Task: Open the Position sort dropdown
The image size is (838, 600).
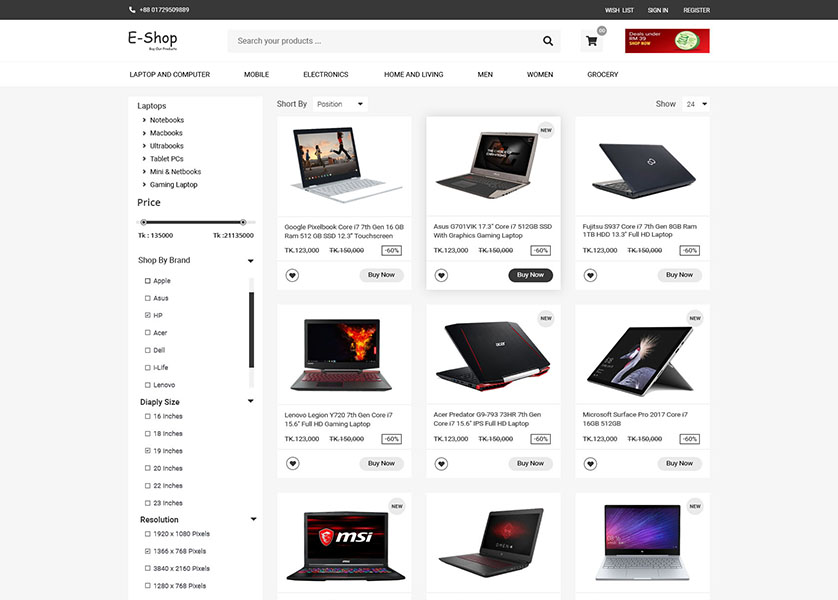Action: 340,104
